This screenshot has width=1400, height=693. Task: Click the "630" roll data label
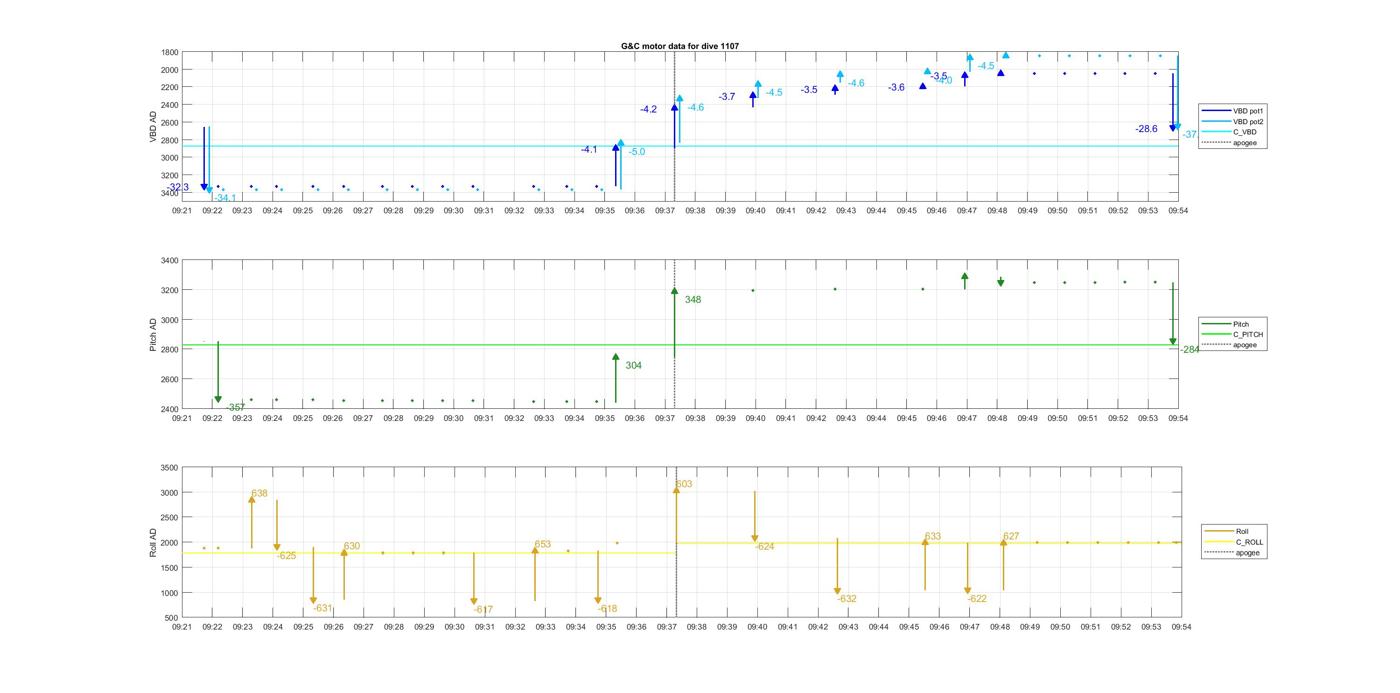tap(352, 547)
